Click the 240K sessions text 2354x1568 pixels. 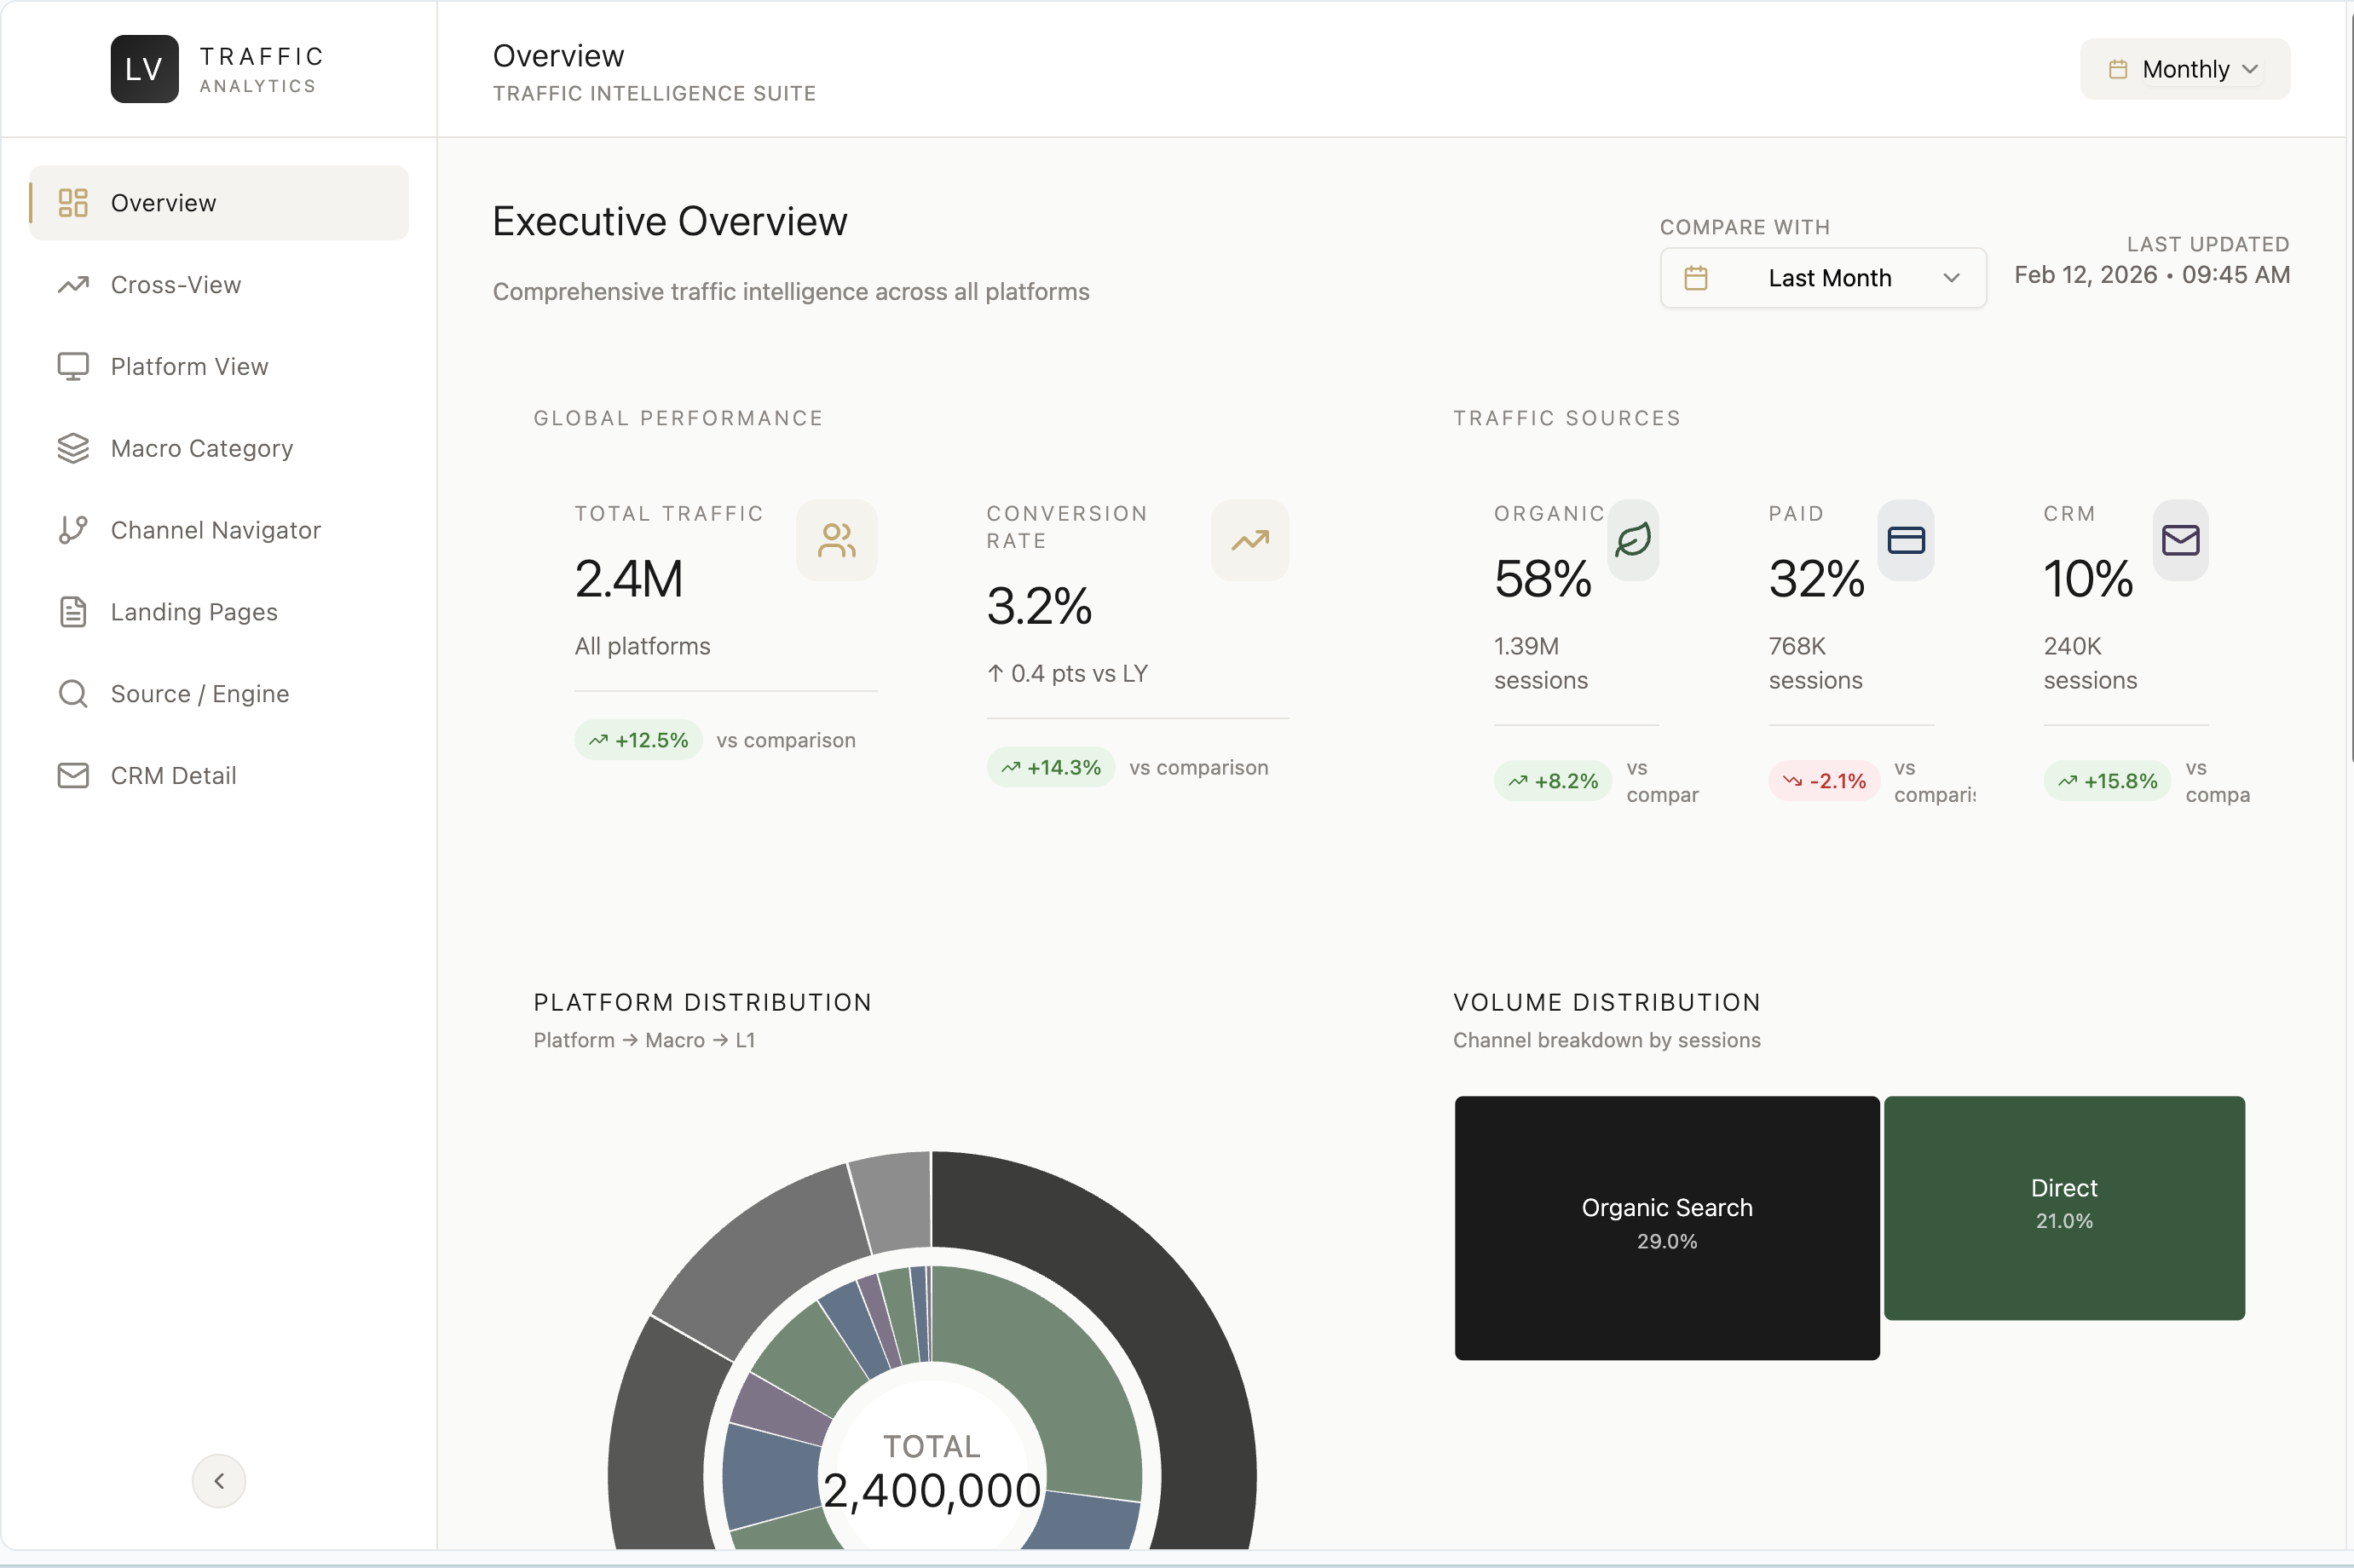tap(2090, 663)
